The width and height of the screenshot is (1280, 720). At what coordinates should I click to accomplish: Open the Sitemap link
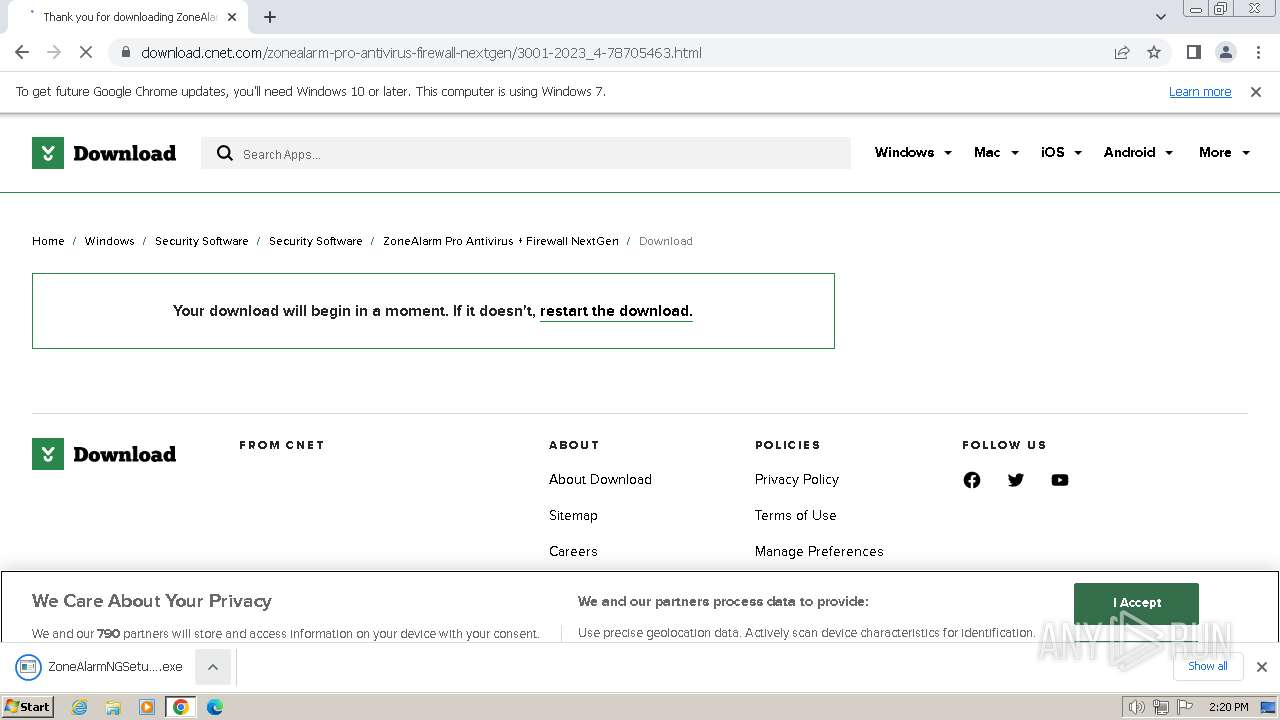pos(573,515)
